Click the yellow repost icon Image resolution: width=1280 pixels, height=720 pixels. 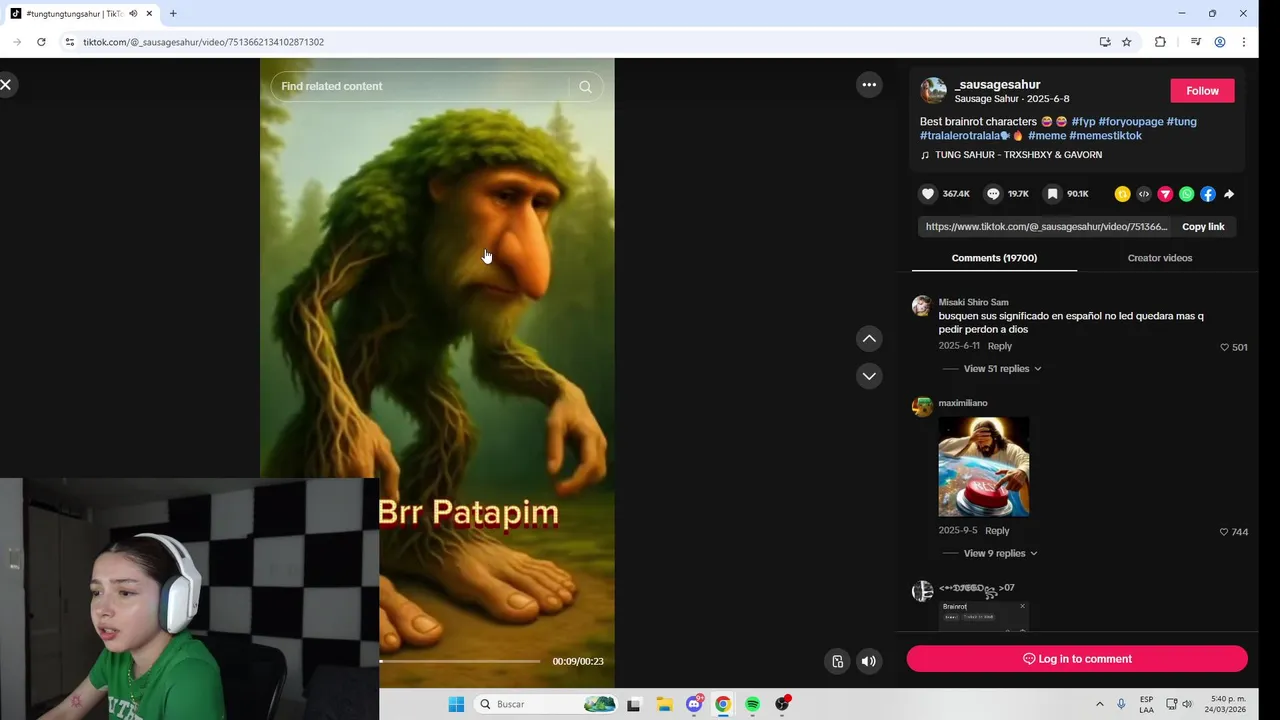point(1122,194)
